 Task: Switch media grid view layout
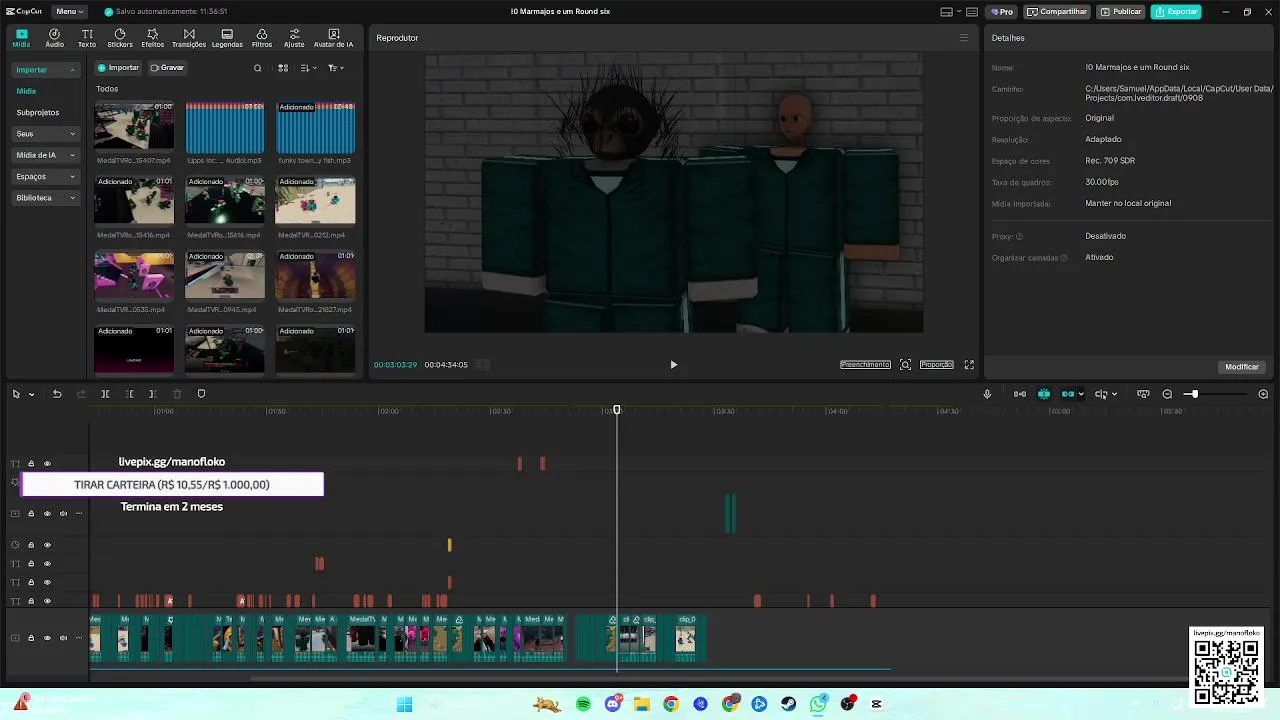(x=283, y=68)
